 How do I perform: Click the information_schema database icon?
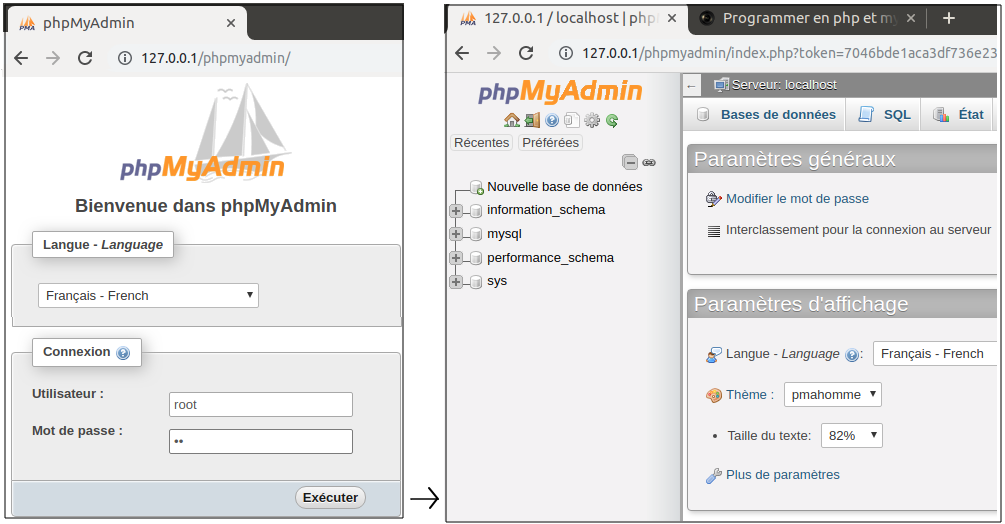(x=476, y=211)
